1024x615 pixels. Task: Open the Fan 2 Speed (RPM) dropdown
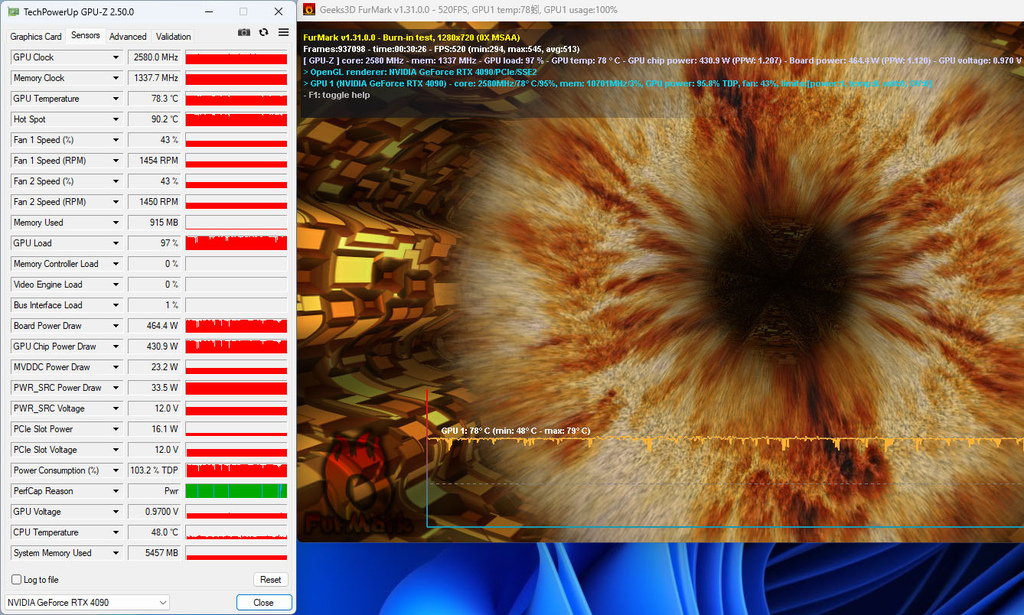pos(116,202)
